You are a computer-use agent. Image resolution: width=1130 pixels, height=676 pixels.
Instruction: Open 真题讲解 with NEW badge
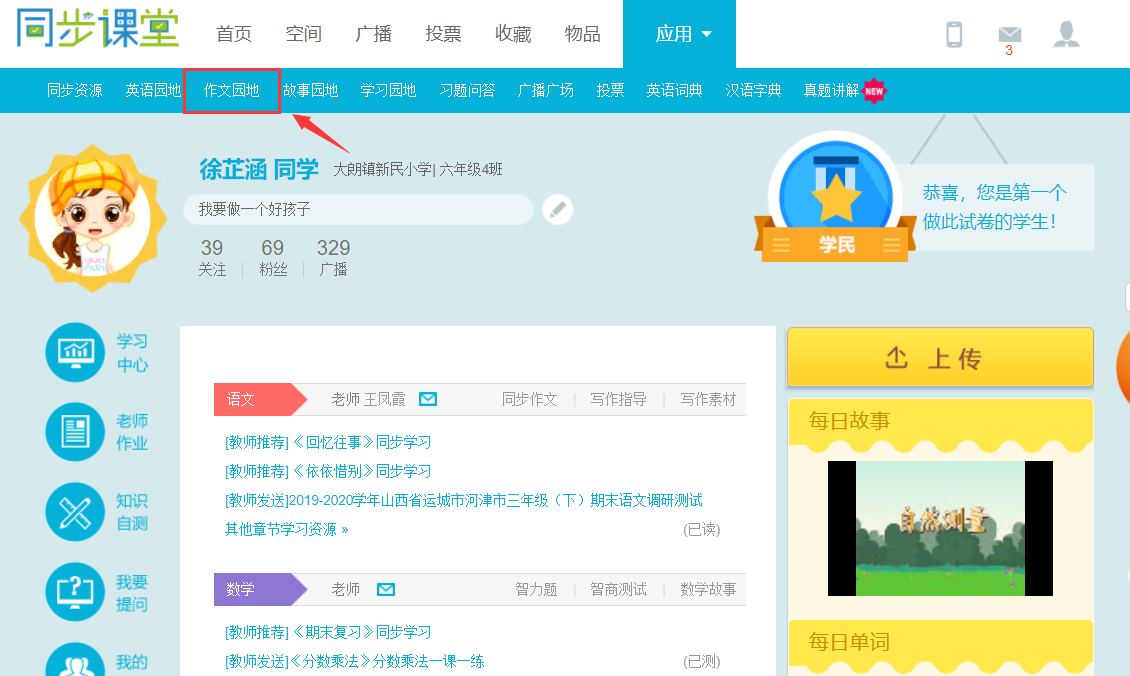[x=832, y=90]
